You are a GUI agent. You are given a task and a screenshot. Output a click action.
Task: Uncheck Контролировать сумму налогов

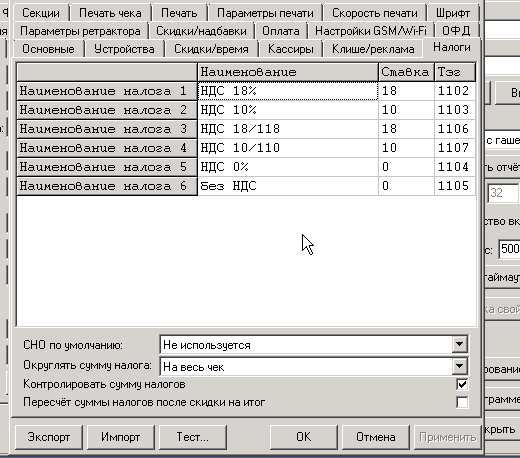click(x=462, y=385)
